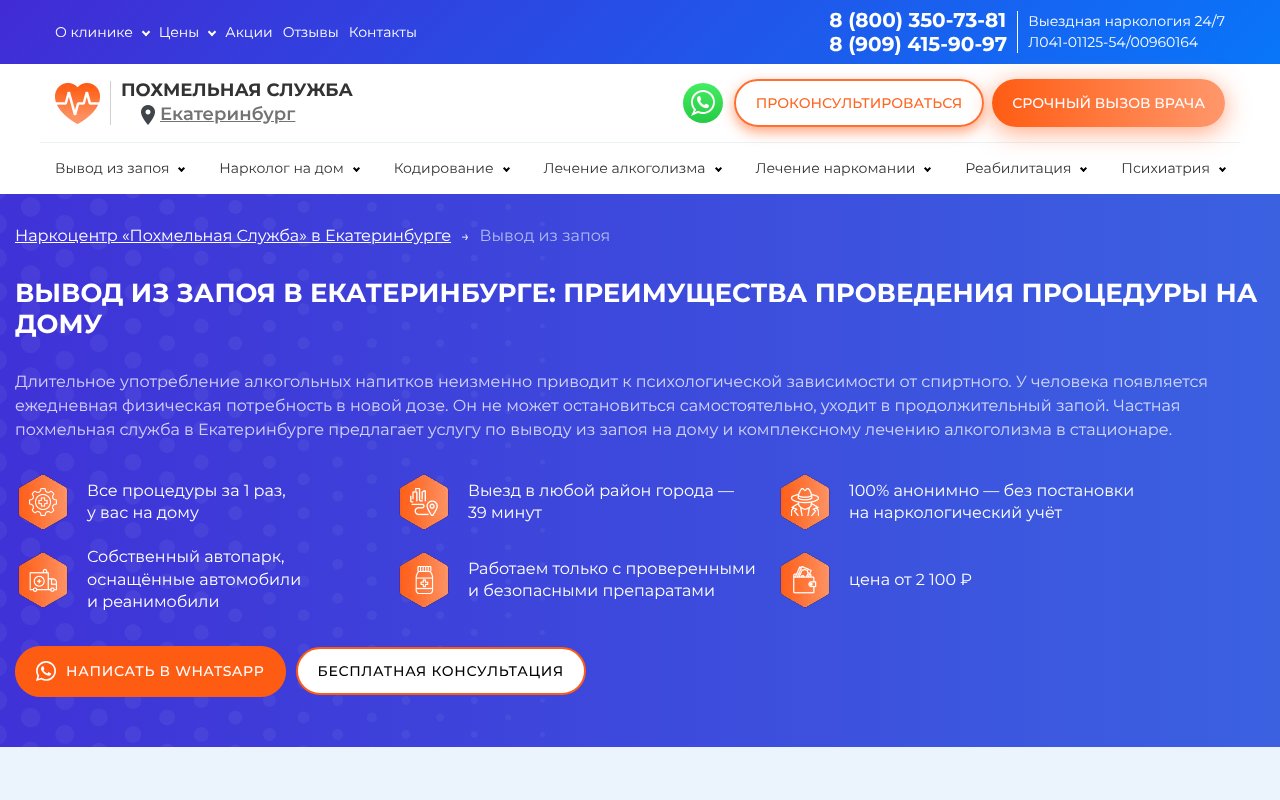
Task: Click the anonymity hexagon icon
Action: [x=805, y=501]
